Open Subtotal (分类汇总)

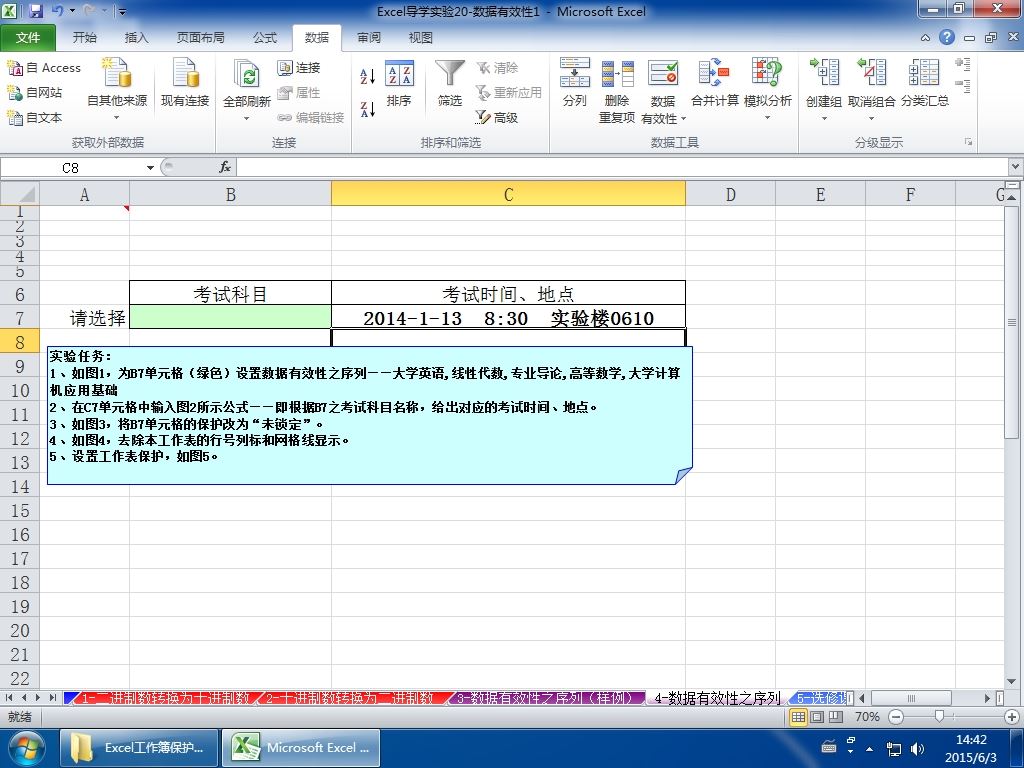tap(924, 83)
